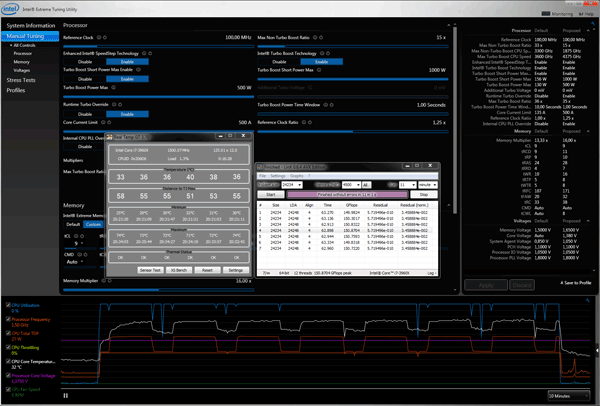Screen dimensions: 600x406
Task: Uncheck CPU Throttling in the graph legend
Action: click(8, 347)
